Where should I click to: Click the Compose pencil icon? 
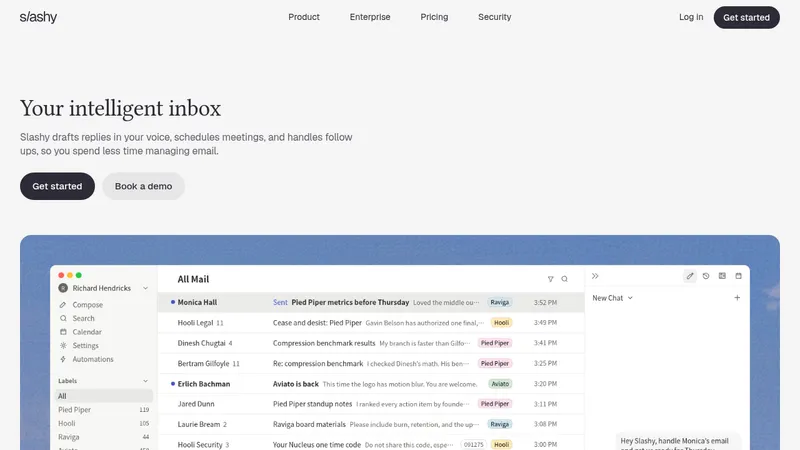[x=63, y=305]
